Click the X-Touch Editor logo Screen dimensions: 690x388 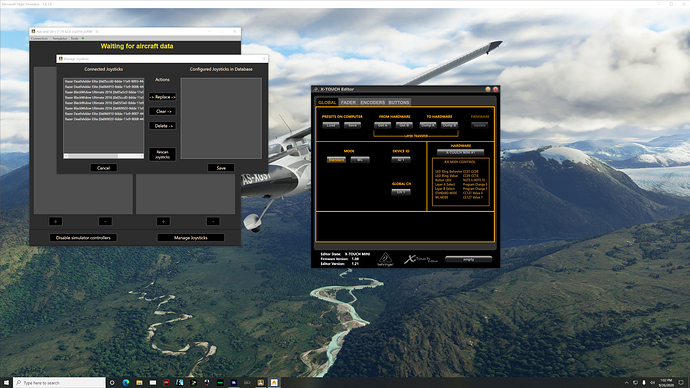click(420, 259)
